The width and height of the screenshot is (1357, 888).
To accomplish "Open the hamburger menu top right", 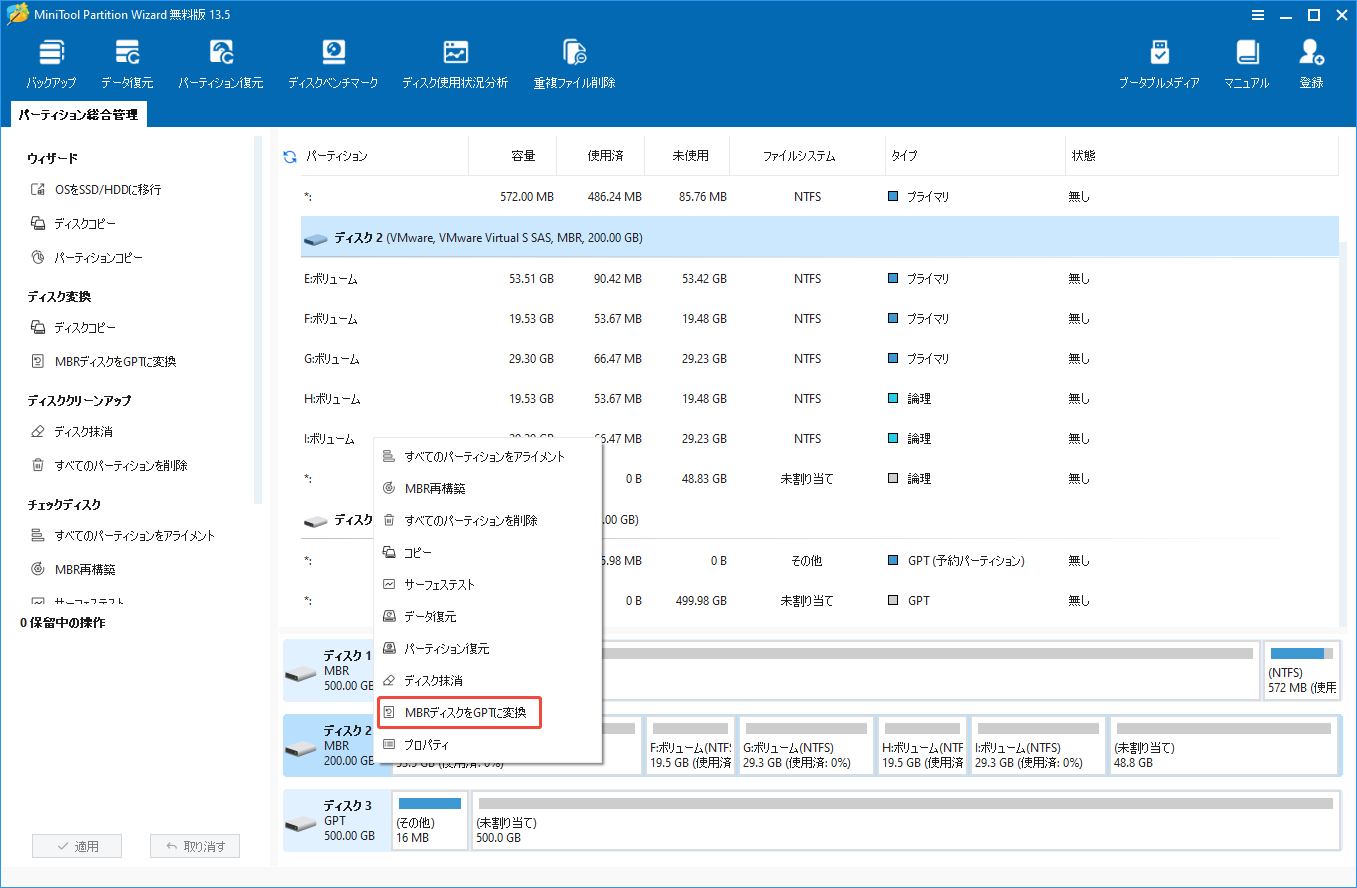I will [1258, 15].
